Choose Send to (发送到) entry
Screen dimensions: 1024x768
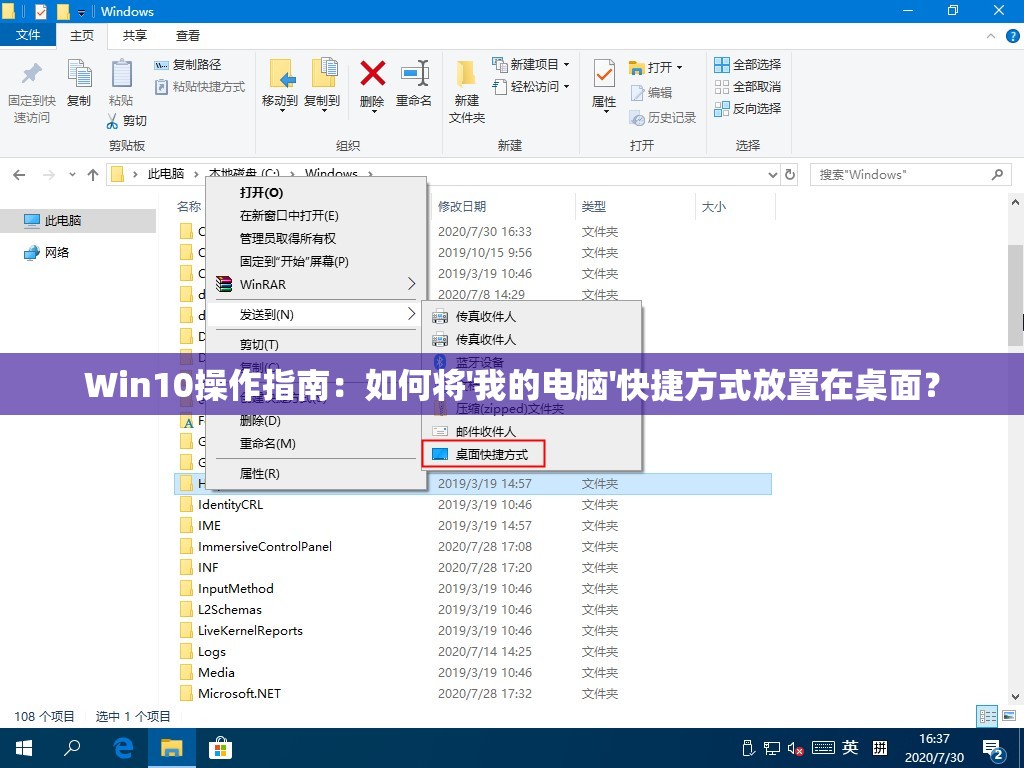point(317,314)
